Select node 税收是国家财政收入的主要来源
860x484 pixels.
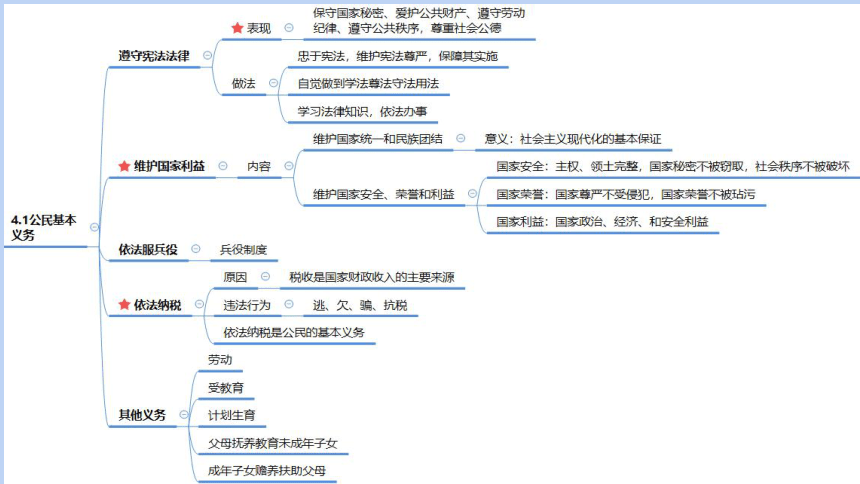tap(372, 277)
